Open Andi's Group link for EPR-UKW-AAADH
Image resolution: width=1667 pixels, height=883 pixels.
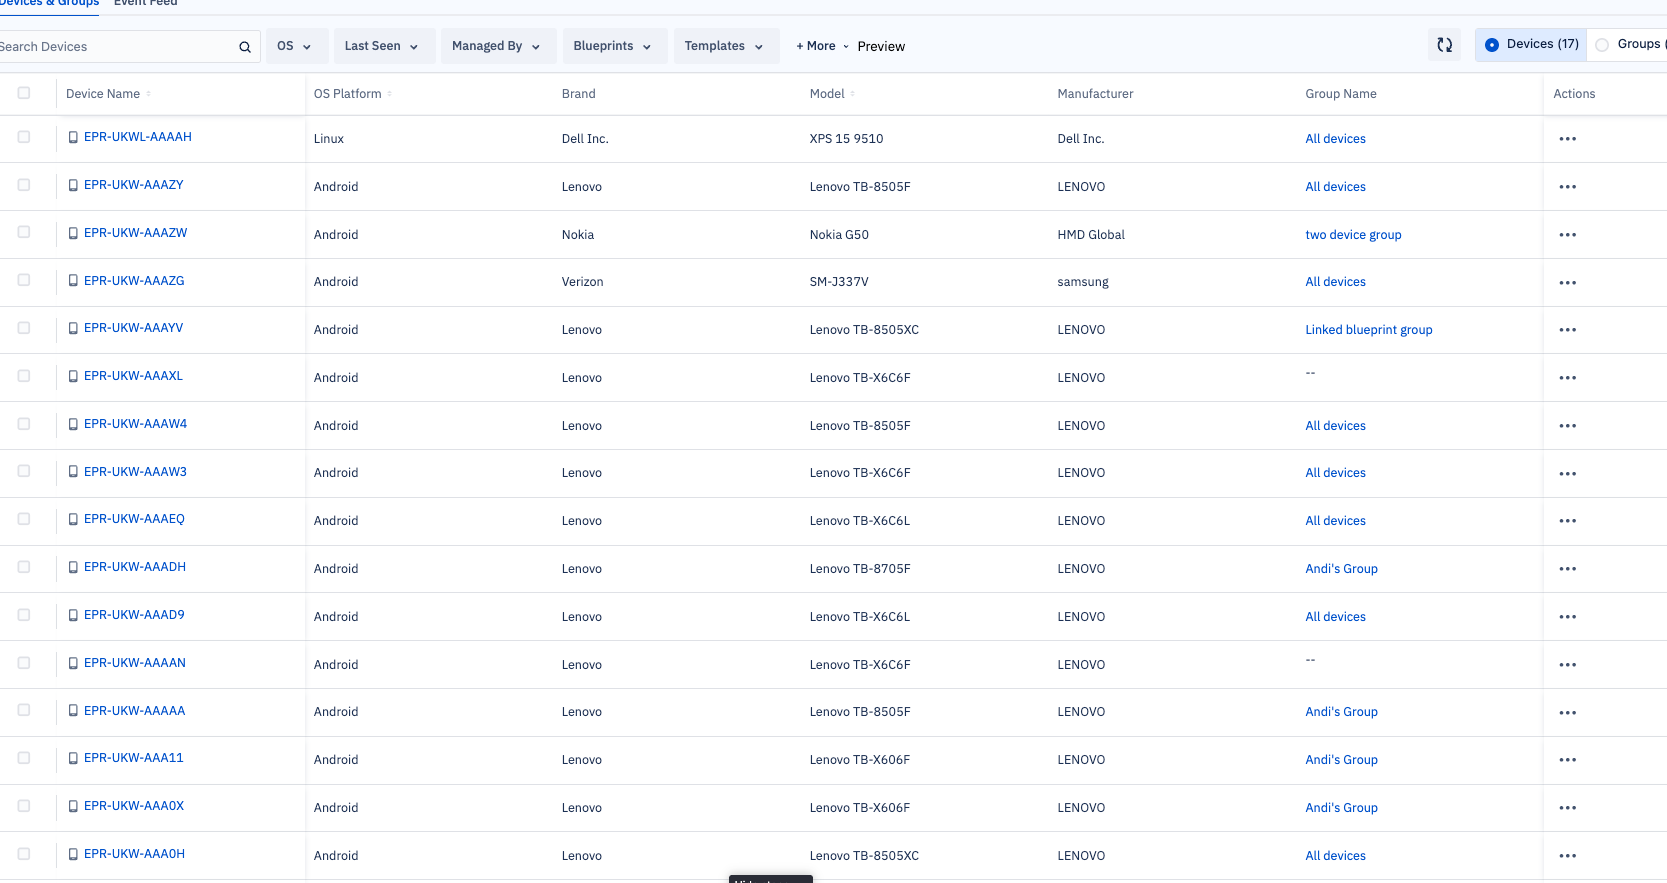[1341, 569]
